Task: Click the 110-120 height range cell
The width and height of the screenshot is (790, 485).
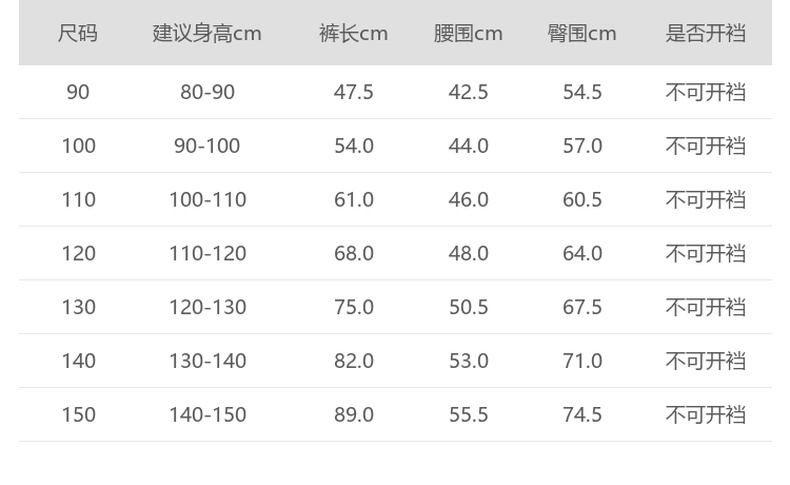Action: [207, 254]
